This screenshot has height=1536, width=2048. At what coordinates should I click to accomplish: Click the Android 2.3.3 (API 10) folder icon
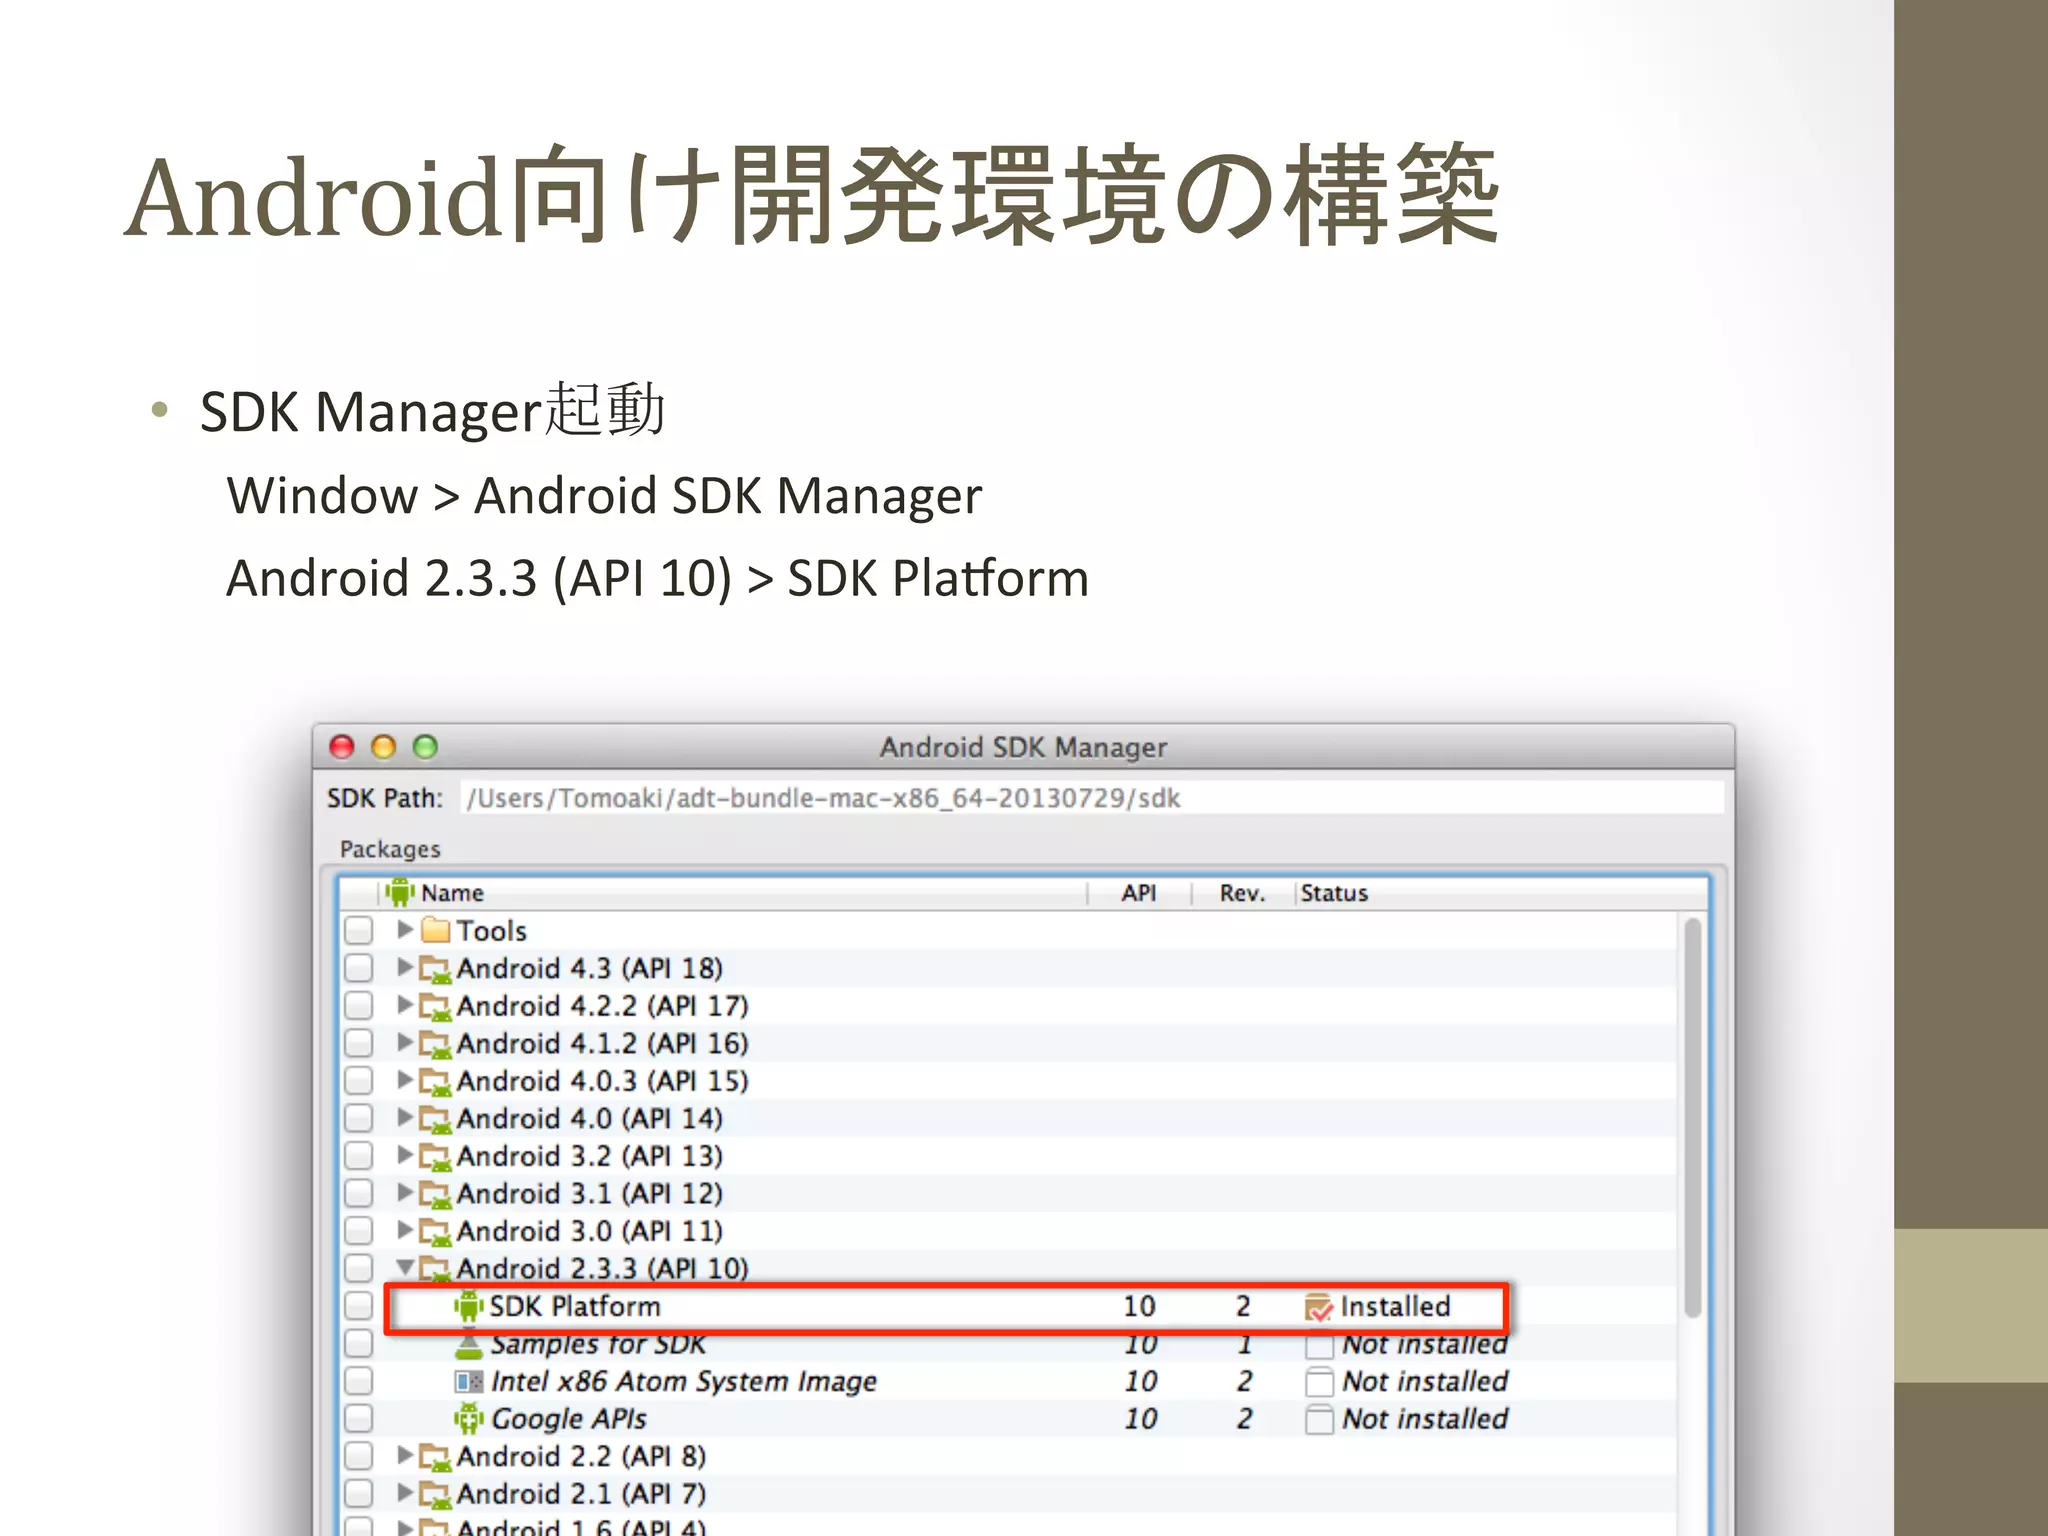435,1269
